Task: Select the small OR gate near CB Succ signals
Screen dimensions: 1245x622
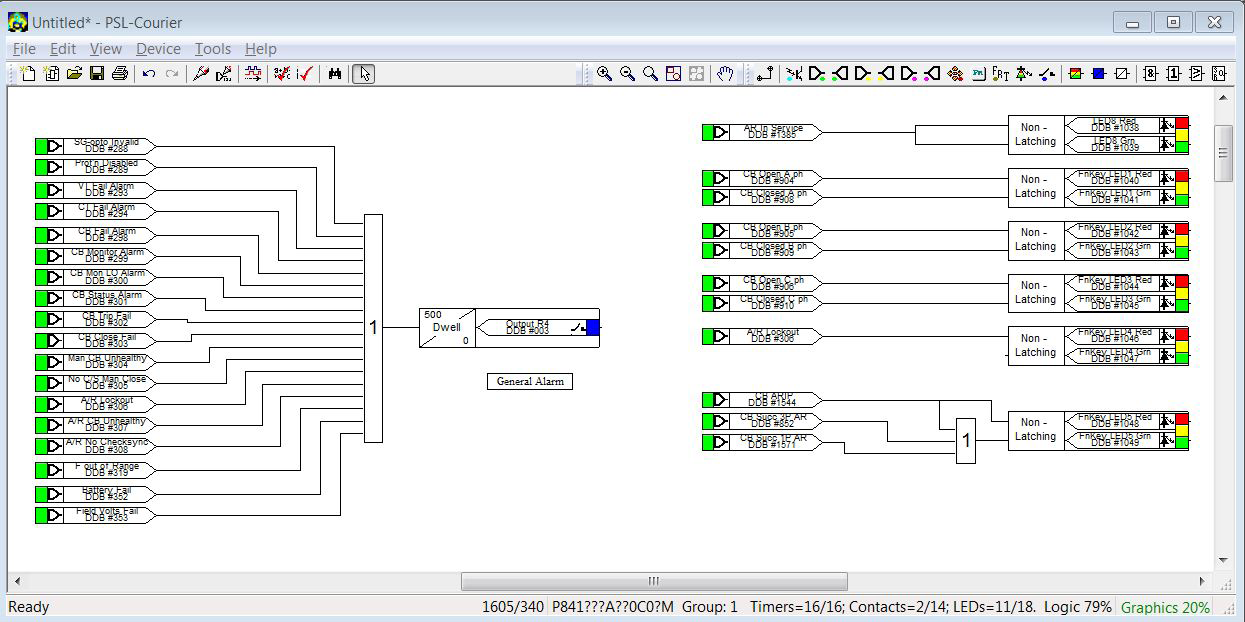Action: [x=966, y=440]
